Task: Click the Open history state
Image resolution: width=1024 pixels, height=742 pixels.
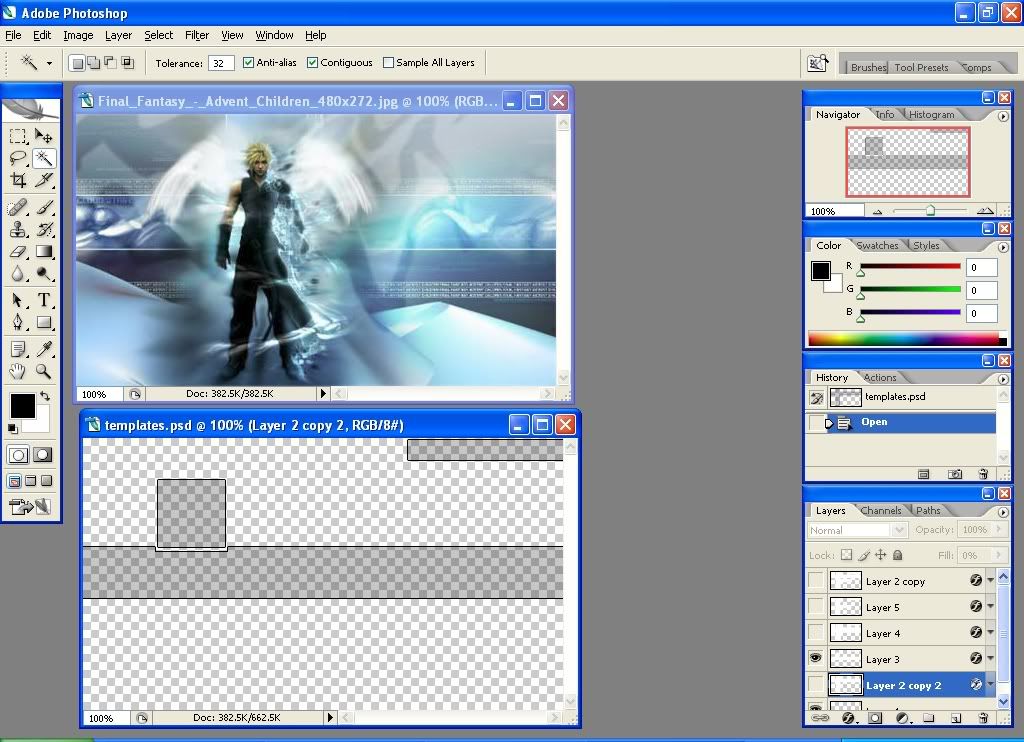Action: pyautogui.click(x=902, y=423)
